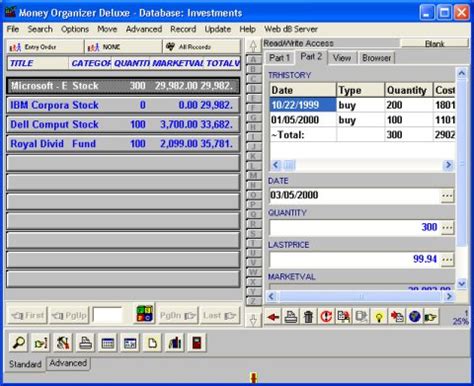
Task: Select the Microsoft Stock record row
Action: 123,86
